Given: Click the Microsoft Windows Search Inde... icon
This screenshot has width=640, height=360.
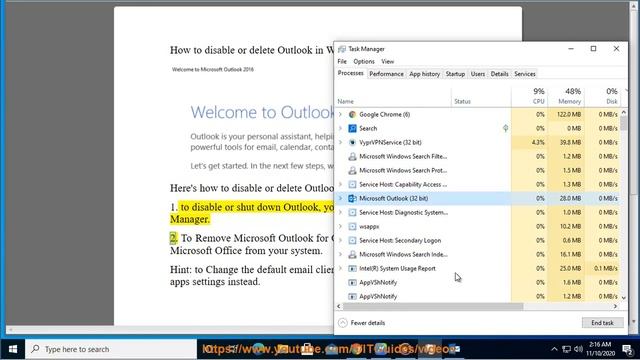Looking at the screenshot, I should click(x=352, y=254).
